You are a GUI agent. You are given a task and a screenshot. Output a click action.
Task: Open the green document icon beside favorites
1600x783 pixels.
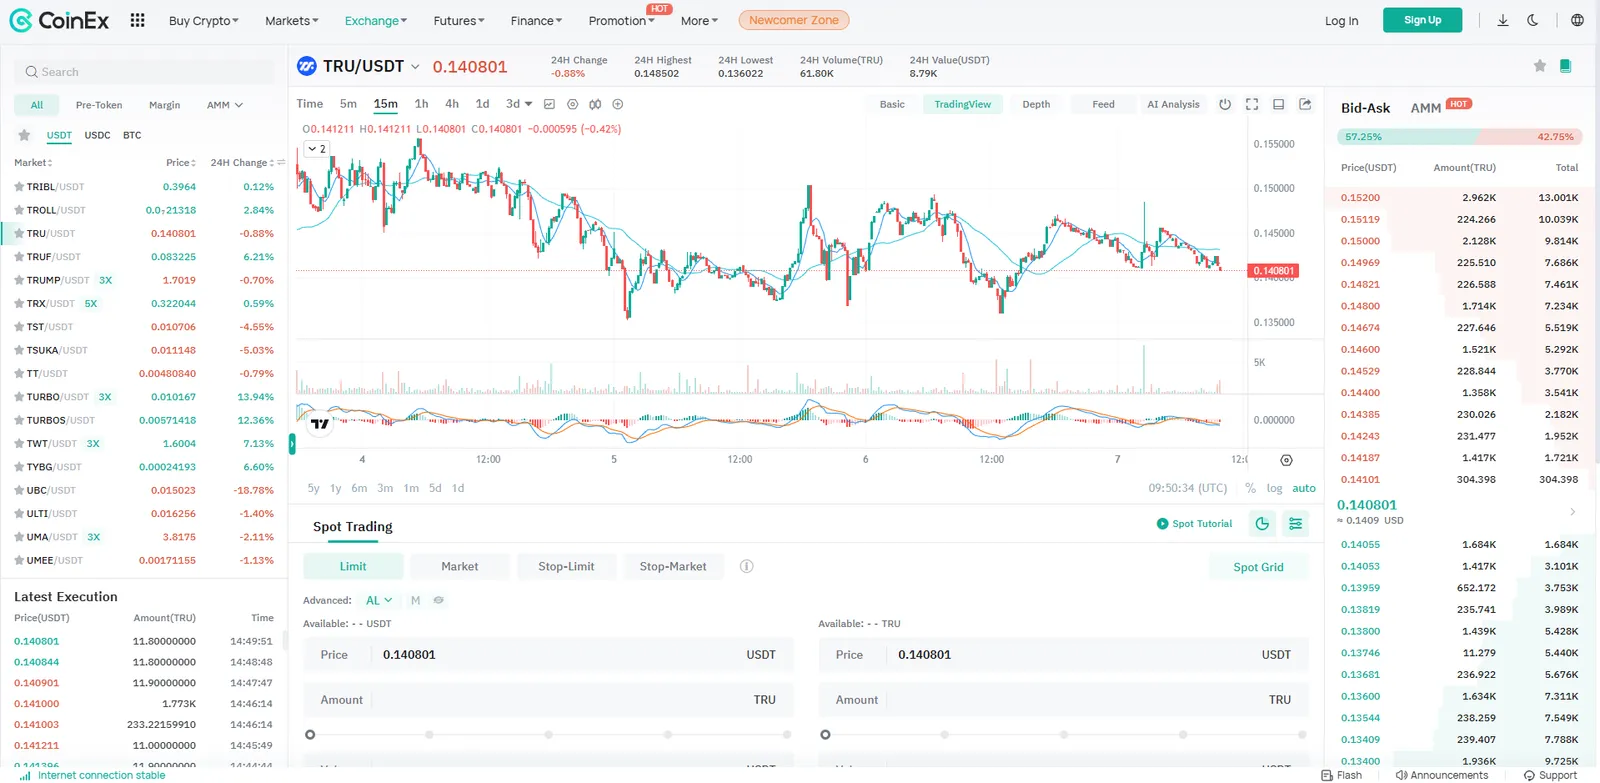(1565, 66)
